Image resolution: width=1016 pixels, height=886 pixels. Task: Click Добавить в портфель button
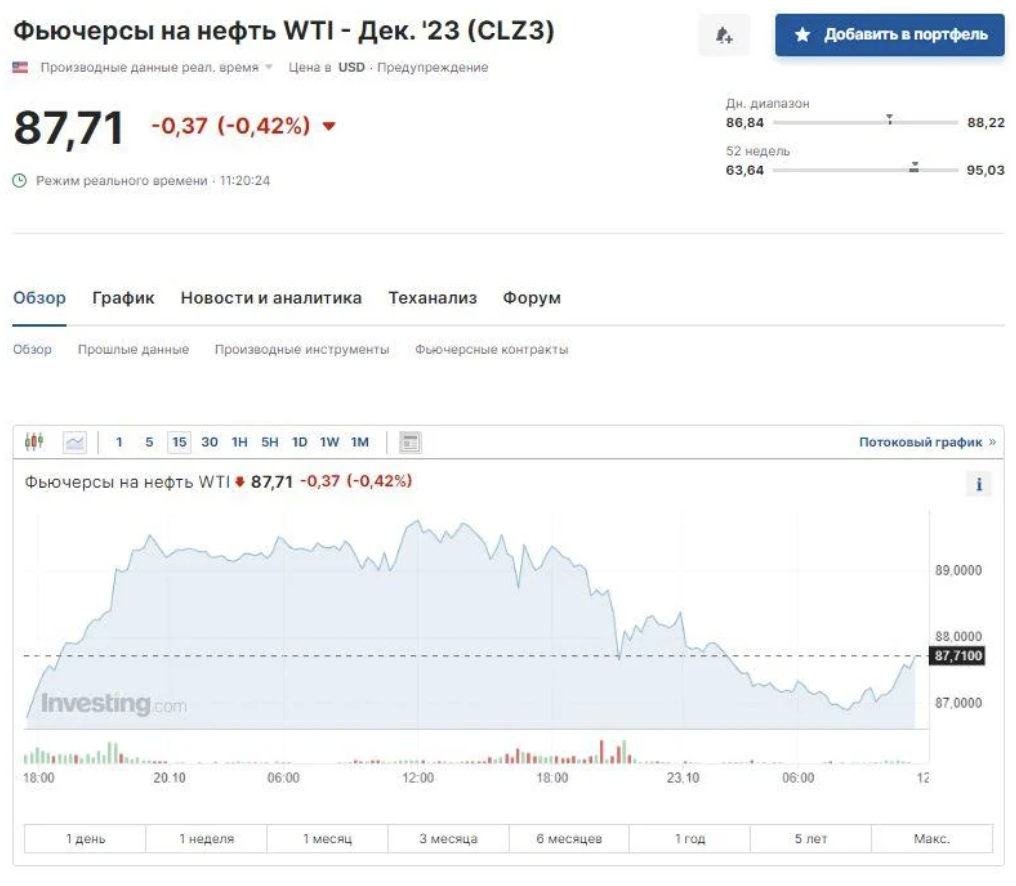point(889,35)
